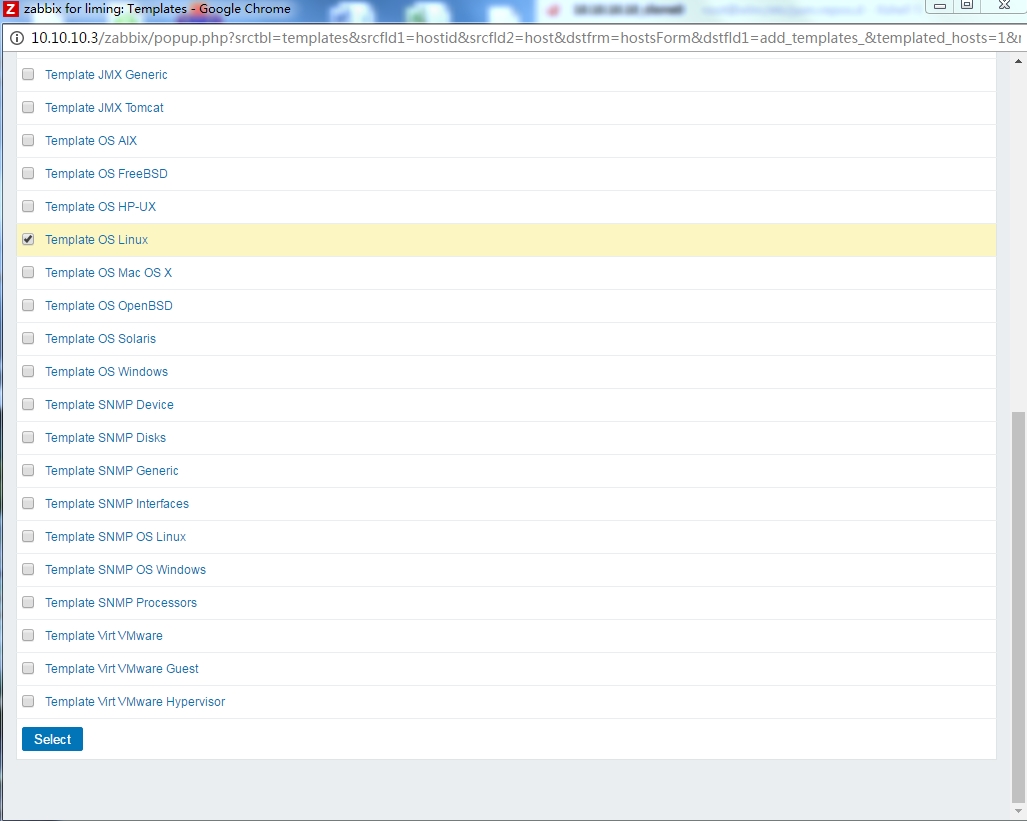1027x821 pixels.
Task: Click the Template Virt VMware link
Action: click(x=103, y=636)
